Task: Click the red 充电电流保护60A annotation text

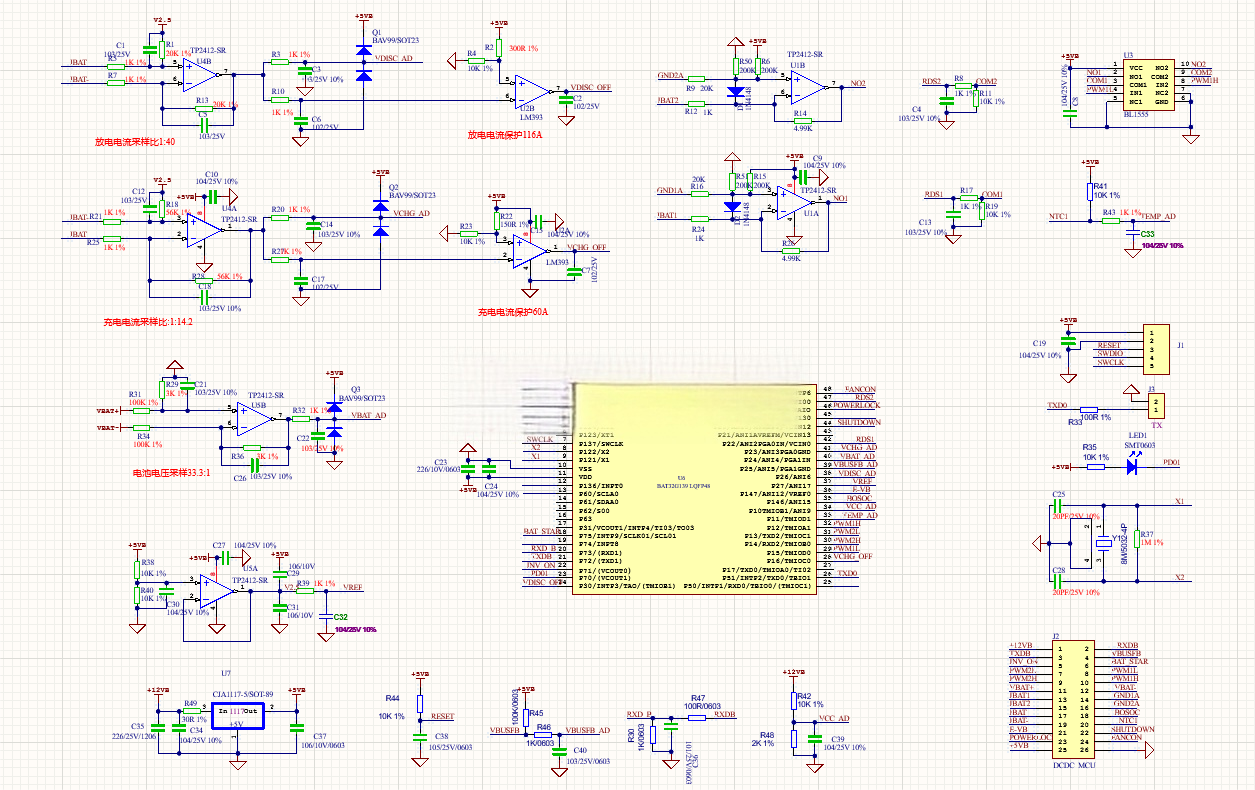Action: click(512, 312)
